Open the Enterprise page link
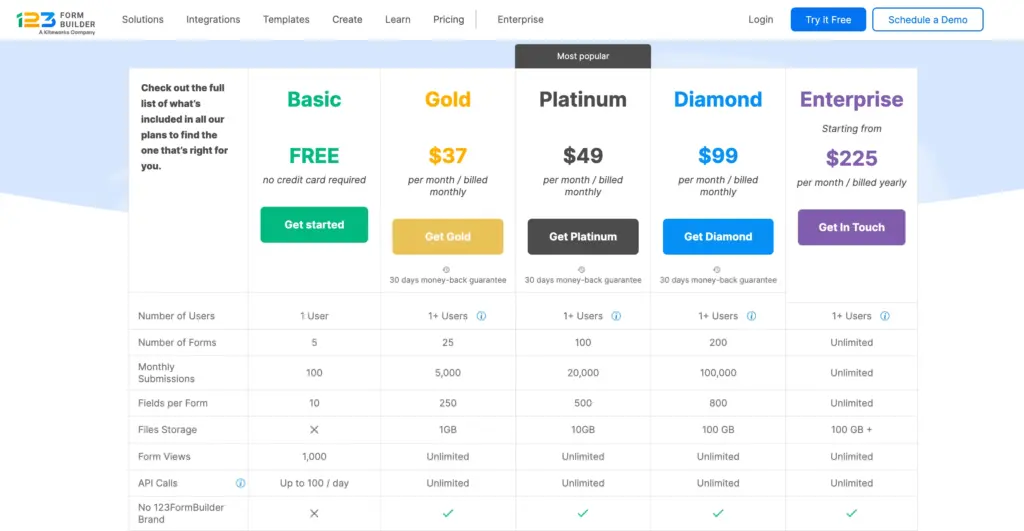 coord(521,20)
